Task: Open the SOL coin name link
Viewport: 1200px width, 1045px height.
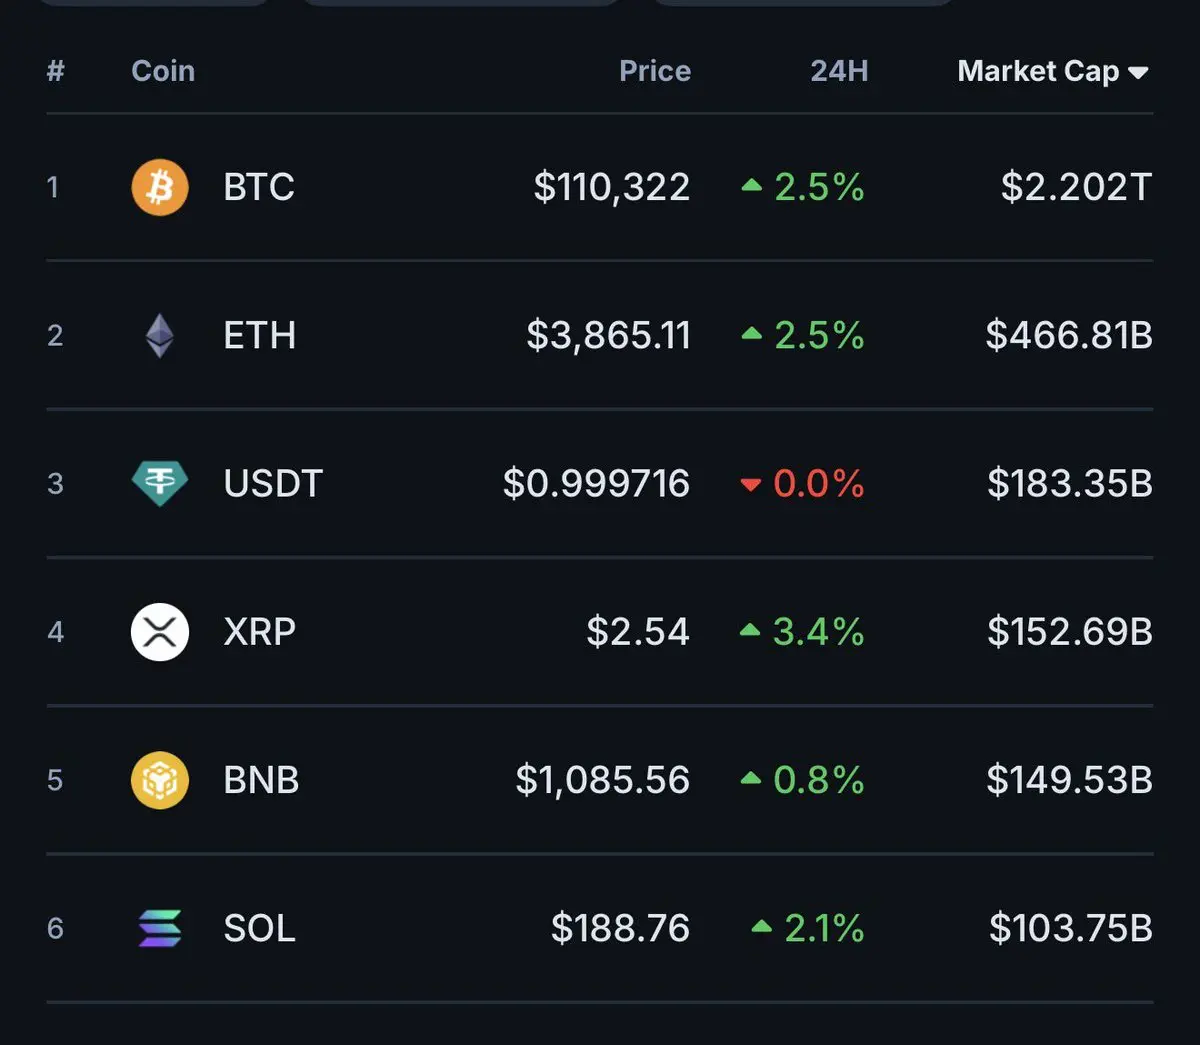Action: pos(260,928)
